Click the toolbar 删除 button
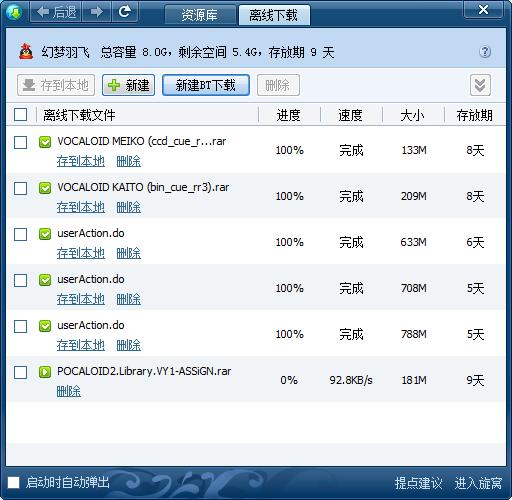Viewport: 512px width, 500px height. [278, 85]
